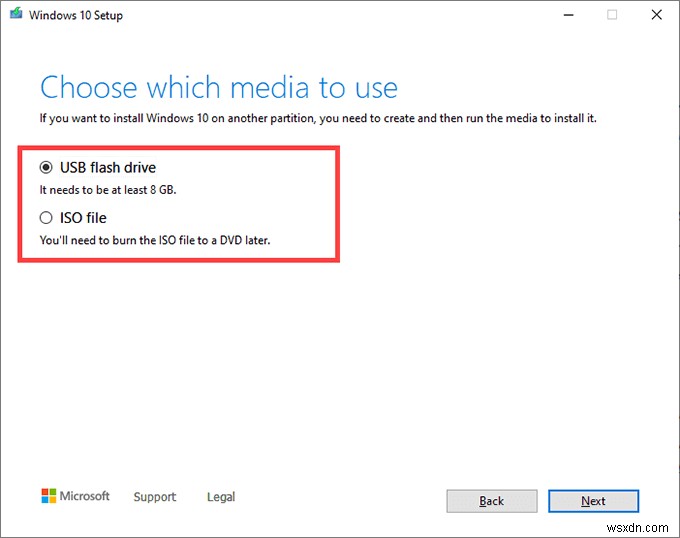Click text about burning the ISO file to a DVD later

tap(155, 240)
